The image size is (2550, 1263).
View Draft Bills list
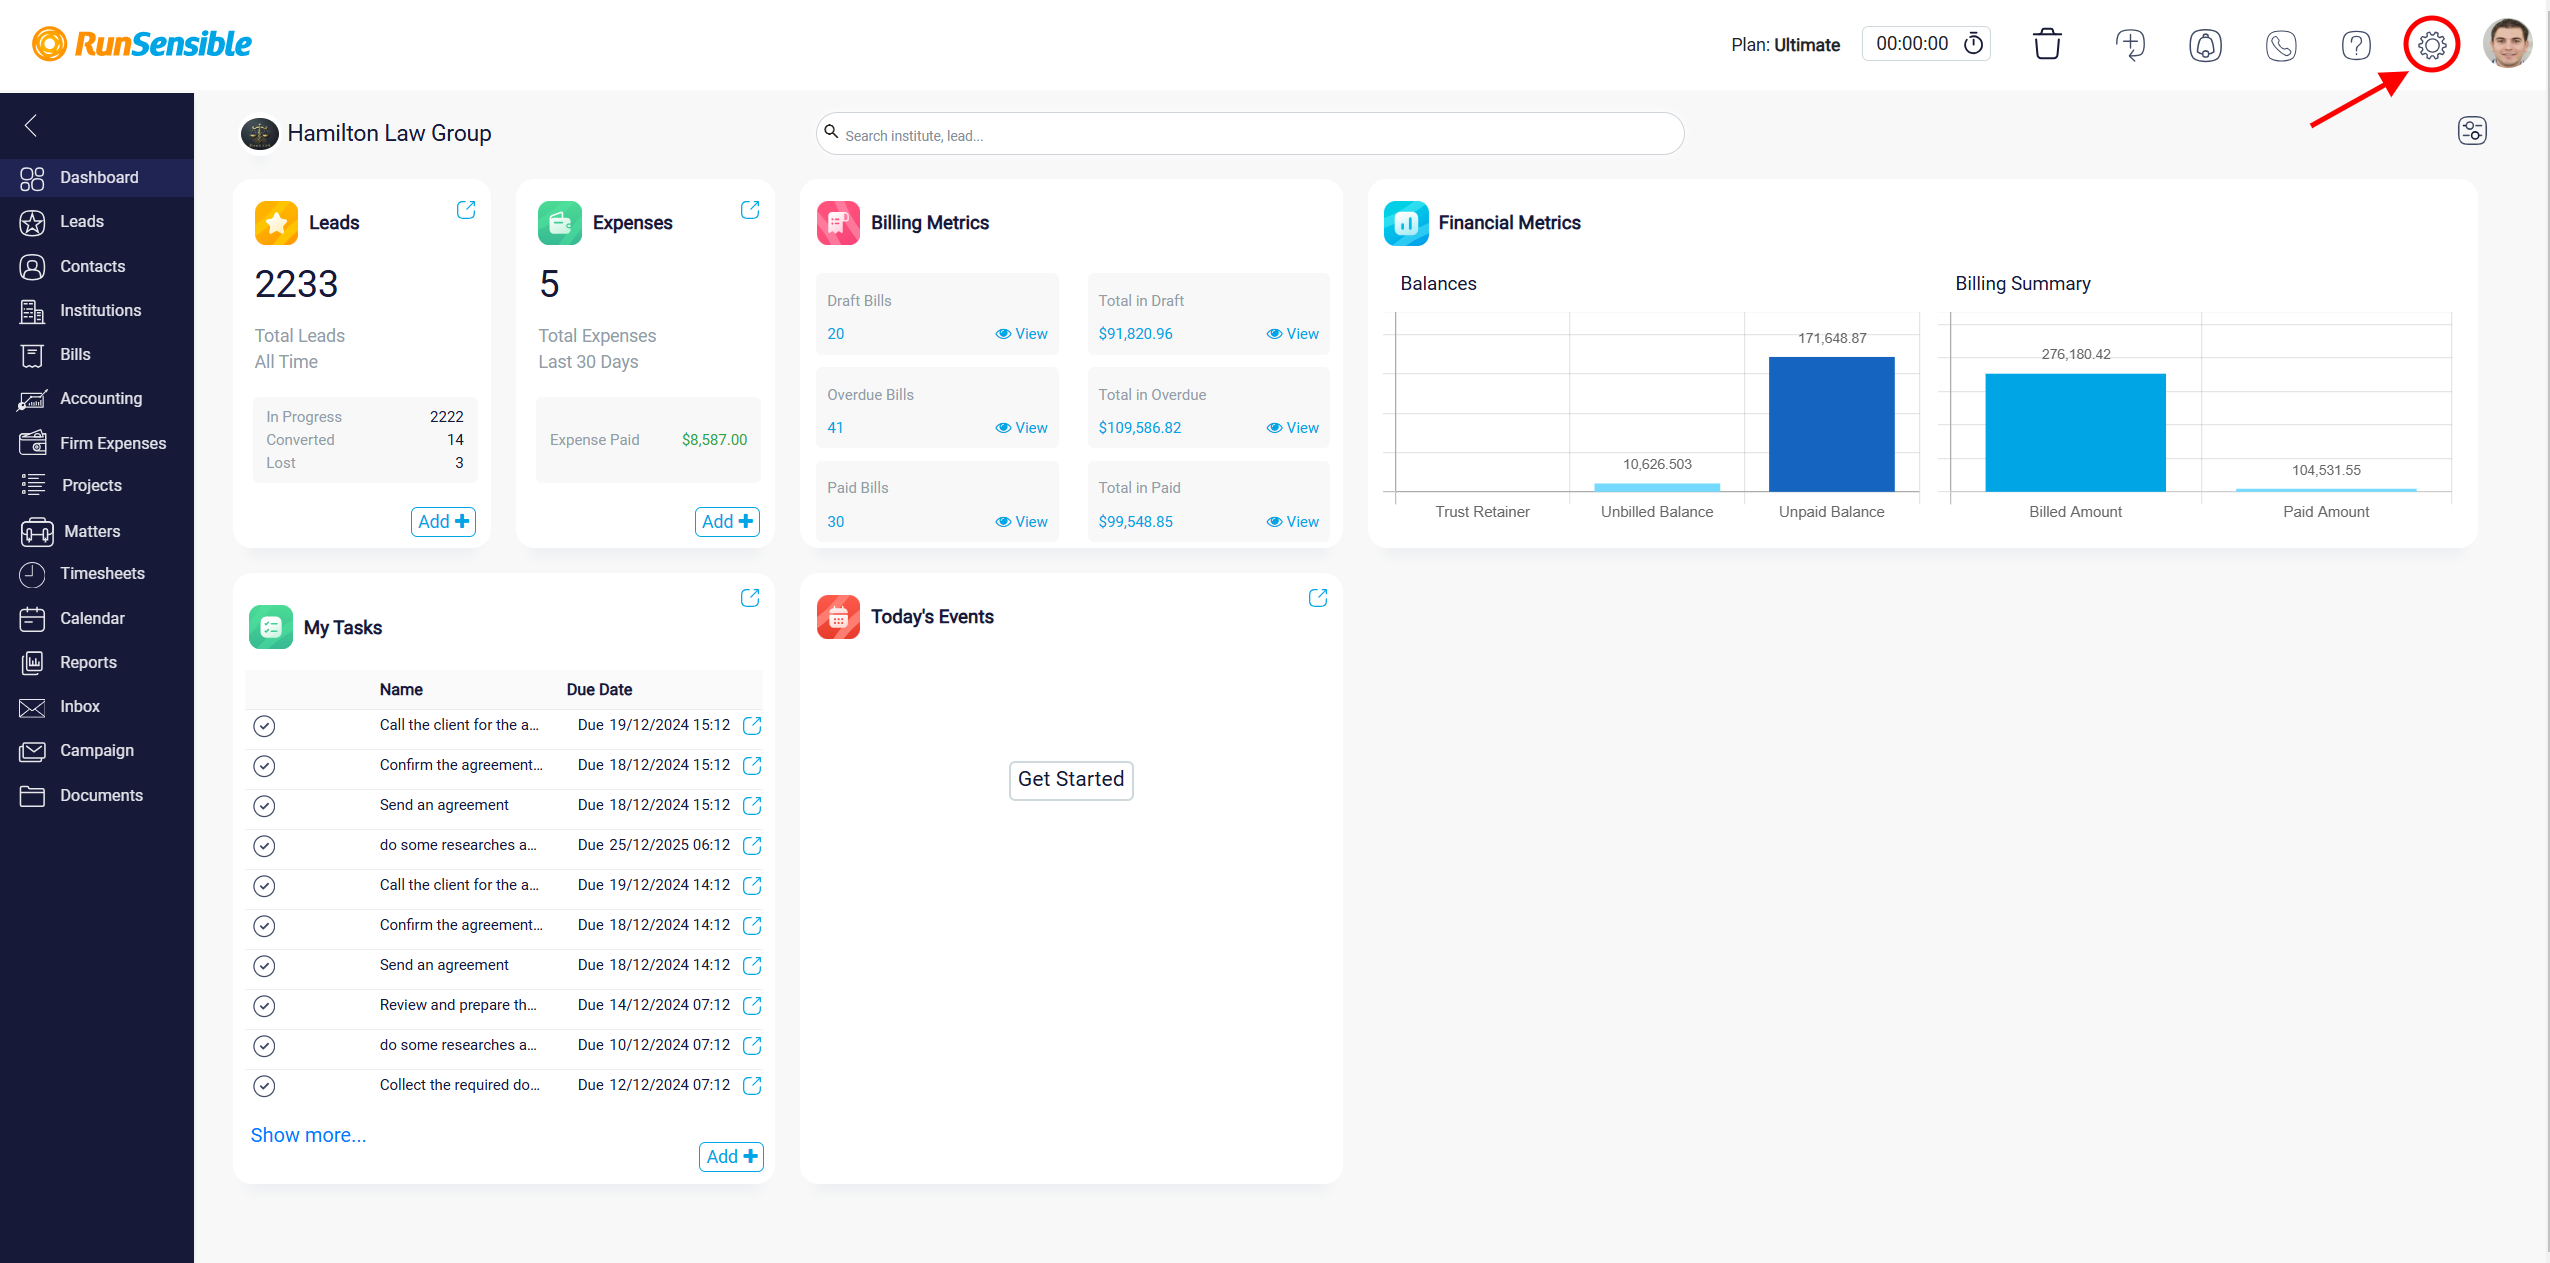point(1021,334)
